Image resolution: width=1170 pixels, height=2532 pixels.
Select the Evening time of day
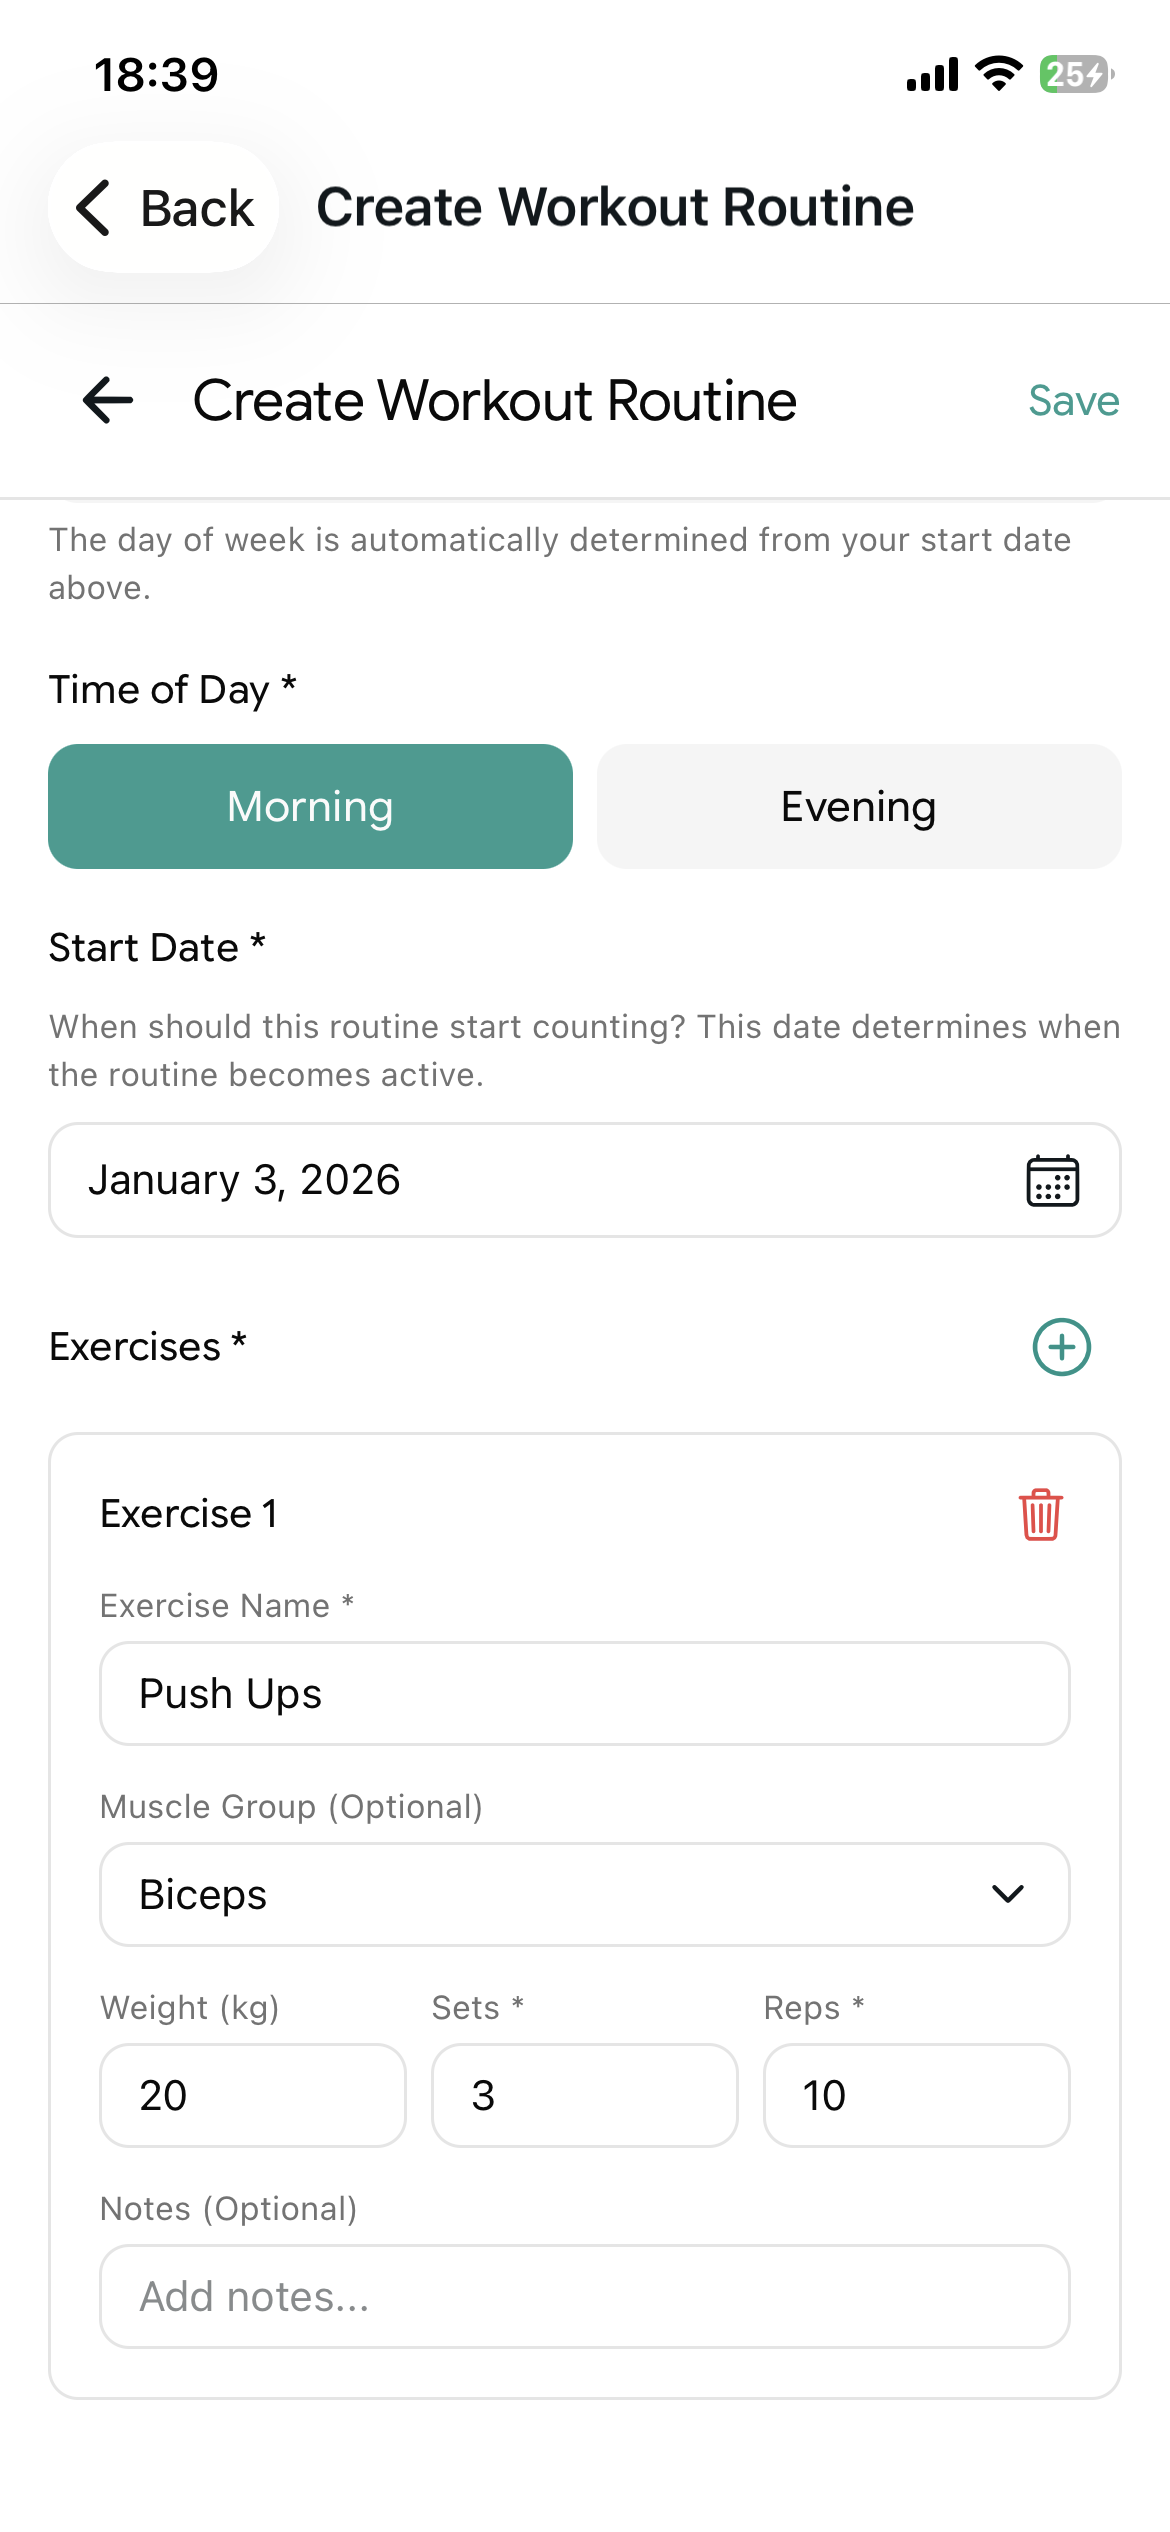[x=858, y=806]
